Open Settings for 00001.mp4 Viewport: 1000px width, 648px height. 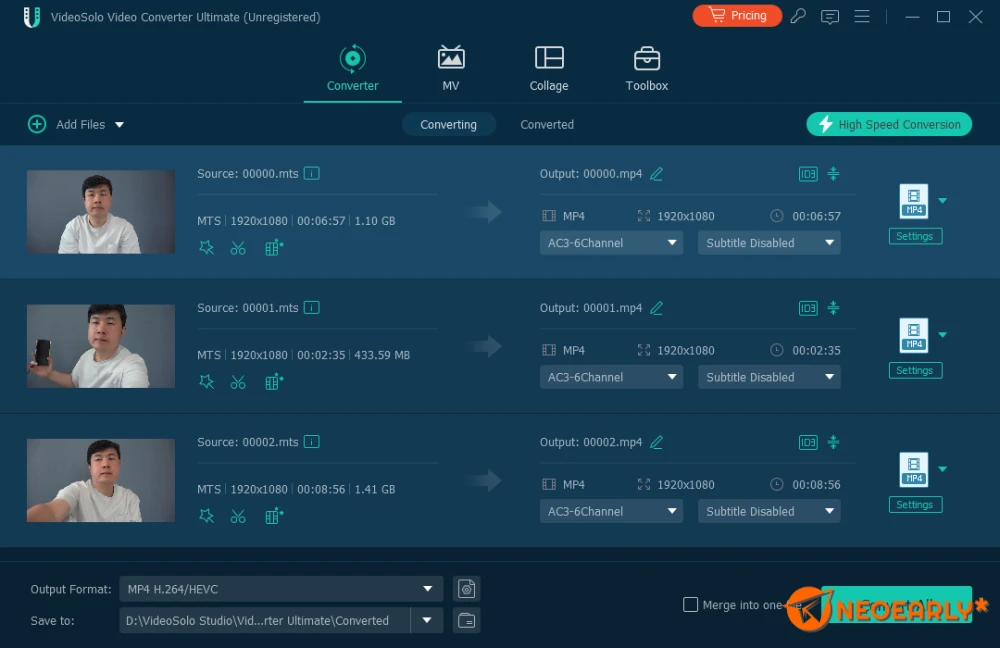coord(915,371)
